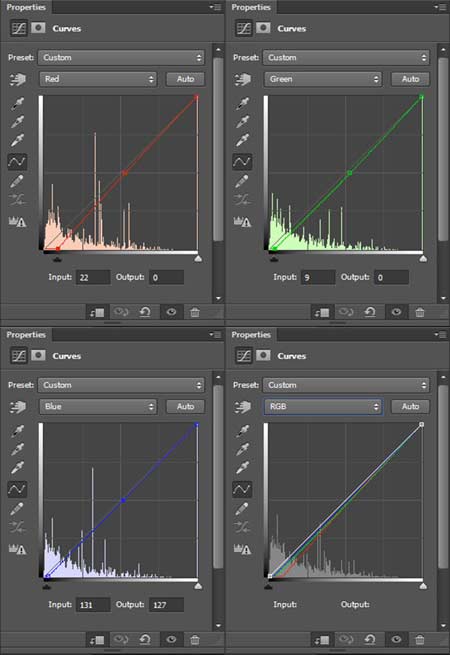450x655 pixels.
Task: Click Auto button in Green channel panel
Action: 410,79
